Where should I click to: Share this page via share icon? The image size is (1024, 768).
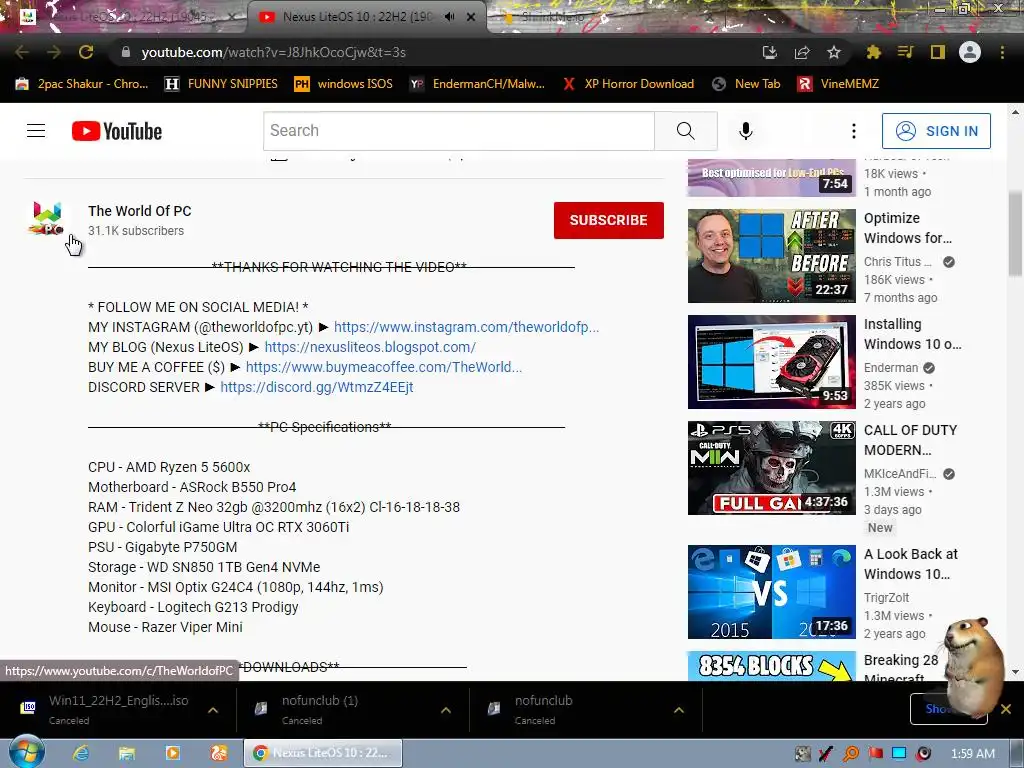802,52
